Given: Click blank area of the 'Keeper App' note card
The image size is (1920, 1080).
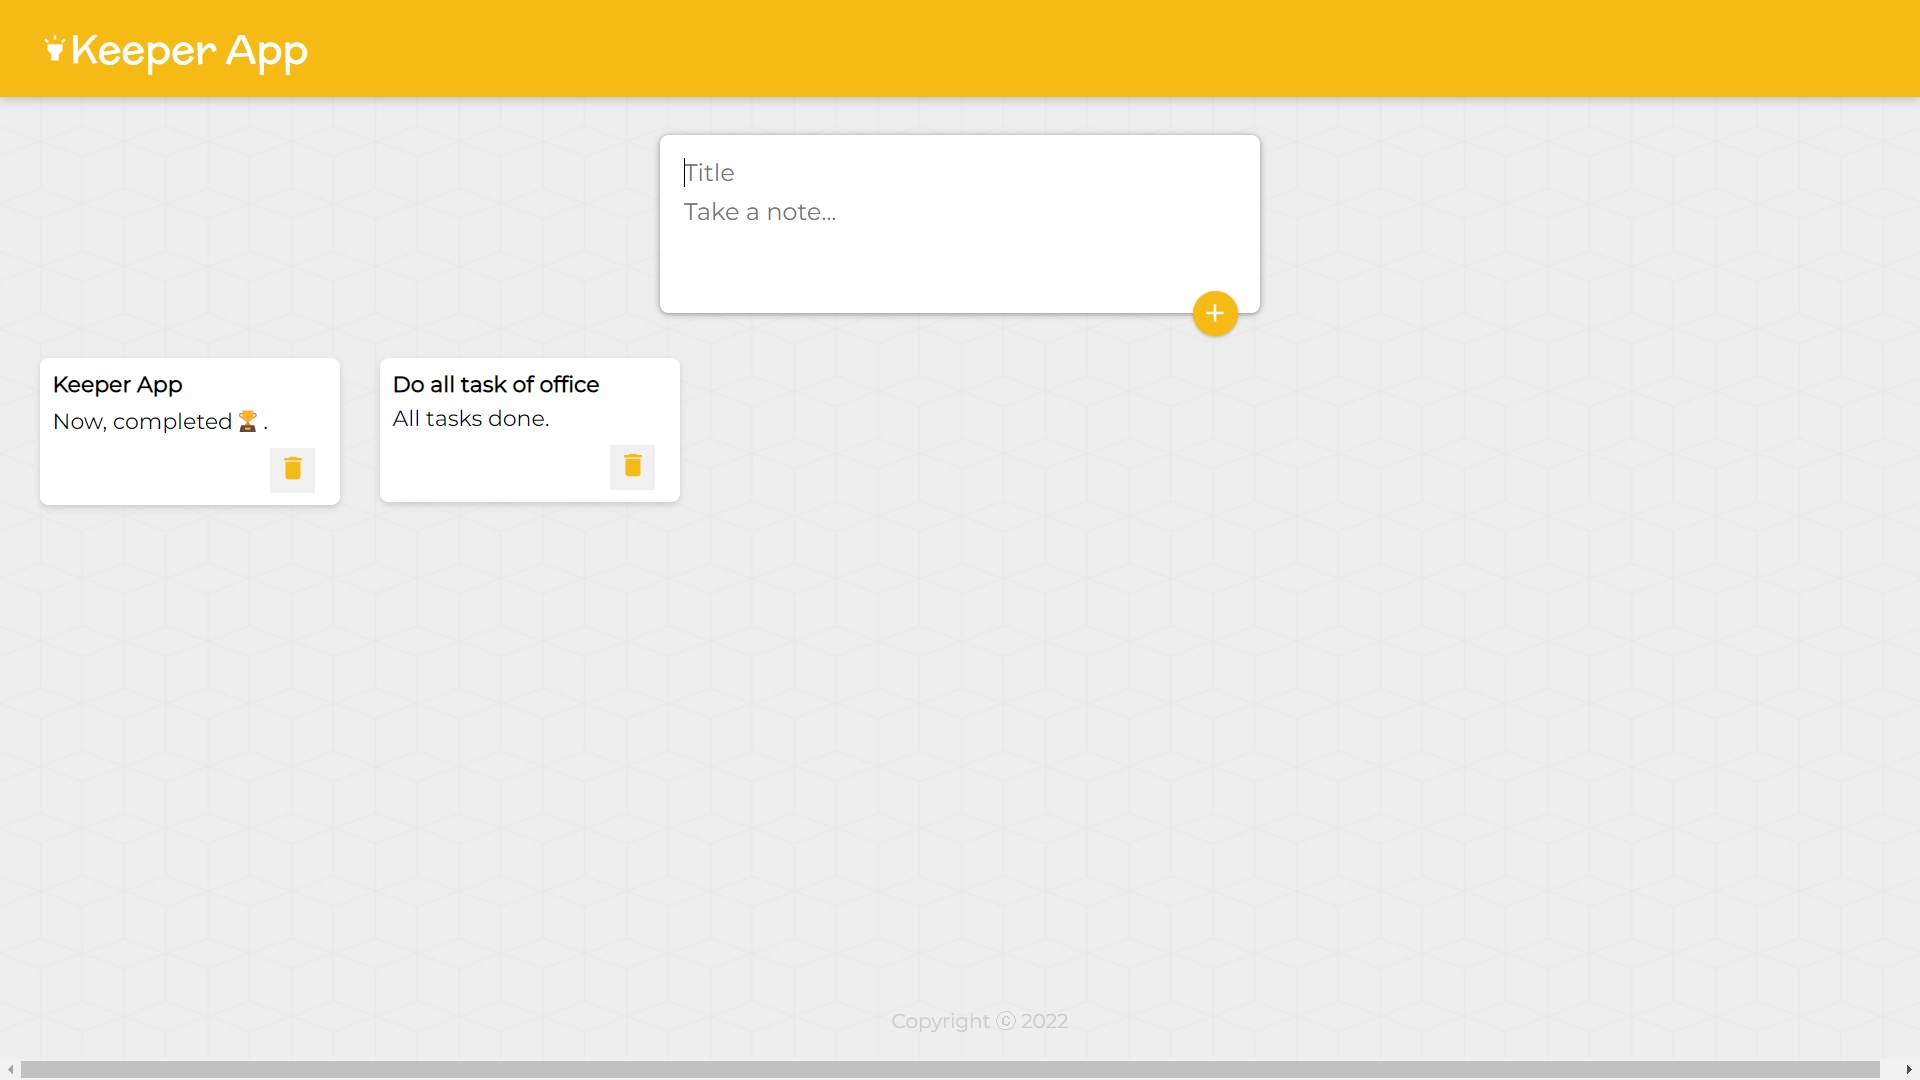Looking at the screenshot, I should pos(150,470).
